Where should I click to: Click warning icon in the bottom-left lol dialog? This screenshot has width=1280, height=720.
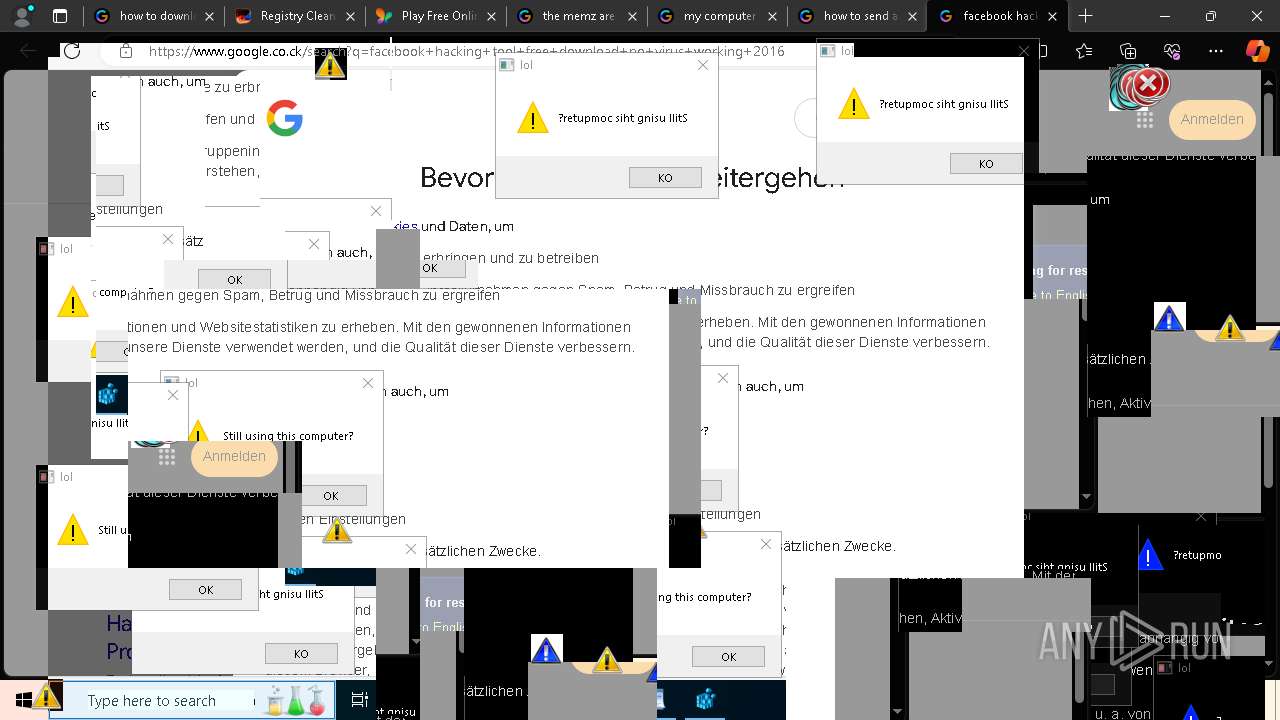73,530
